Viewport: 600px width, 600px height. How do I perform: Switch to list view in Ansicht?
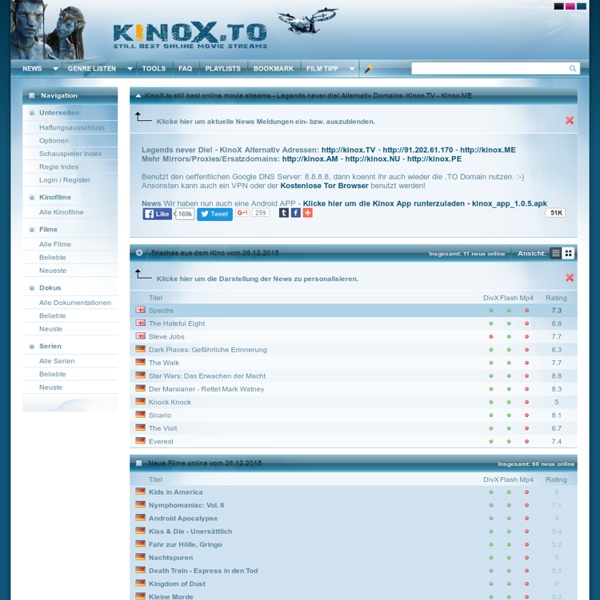(x=556, y=254)
